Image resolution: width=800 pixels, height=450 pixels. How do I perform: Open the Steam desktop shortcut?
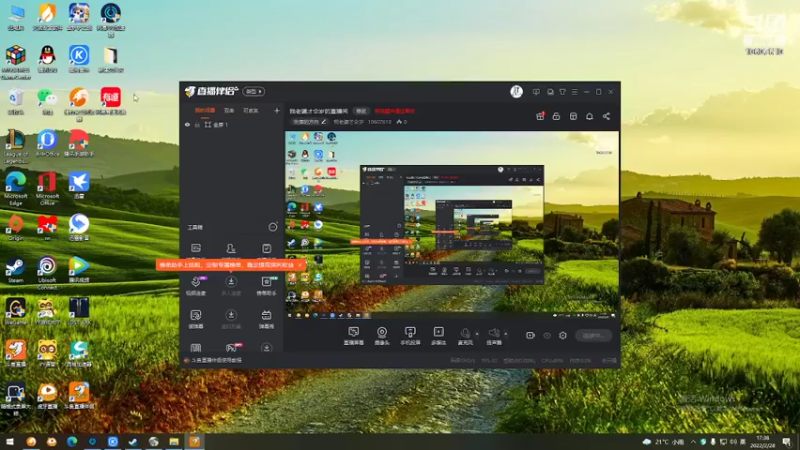[16, 270]
